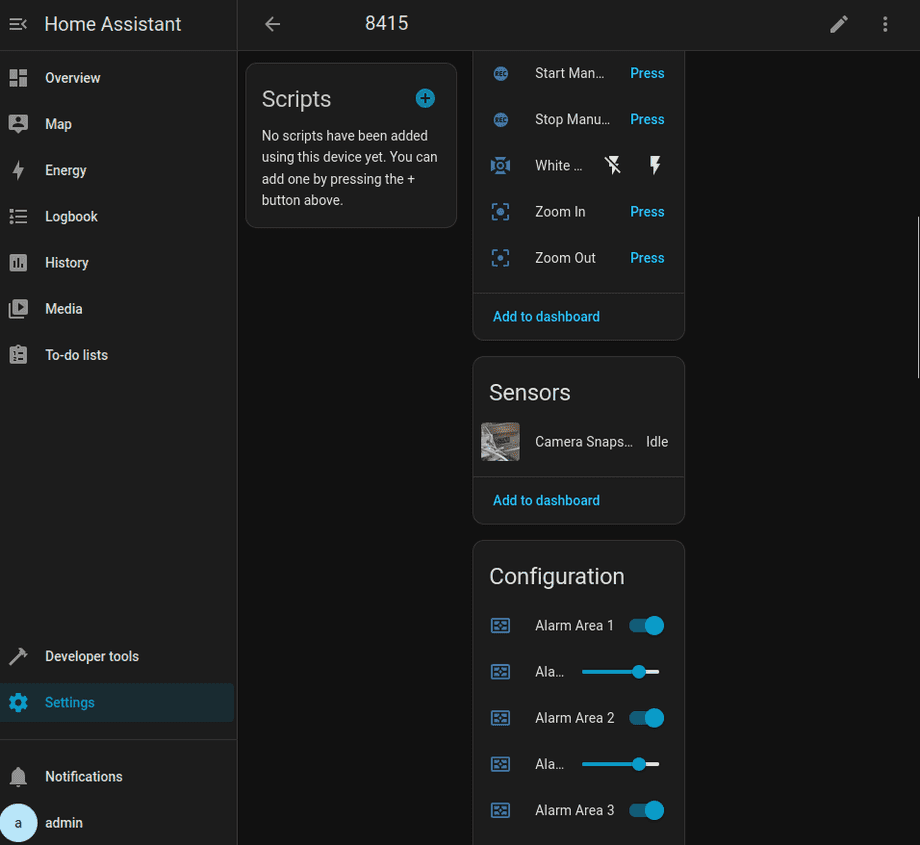Select the Energy sidebar icon
The image size is (920, 845).
point(18,170)
